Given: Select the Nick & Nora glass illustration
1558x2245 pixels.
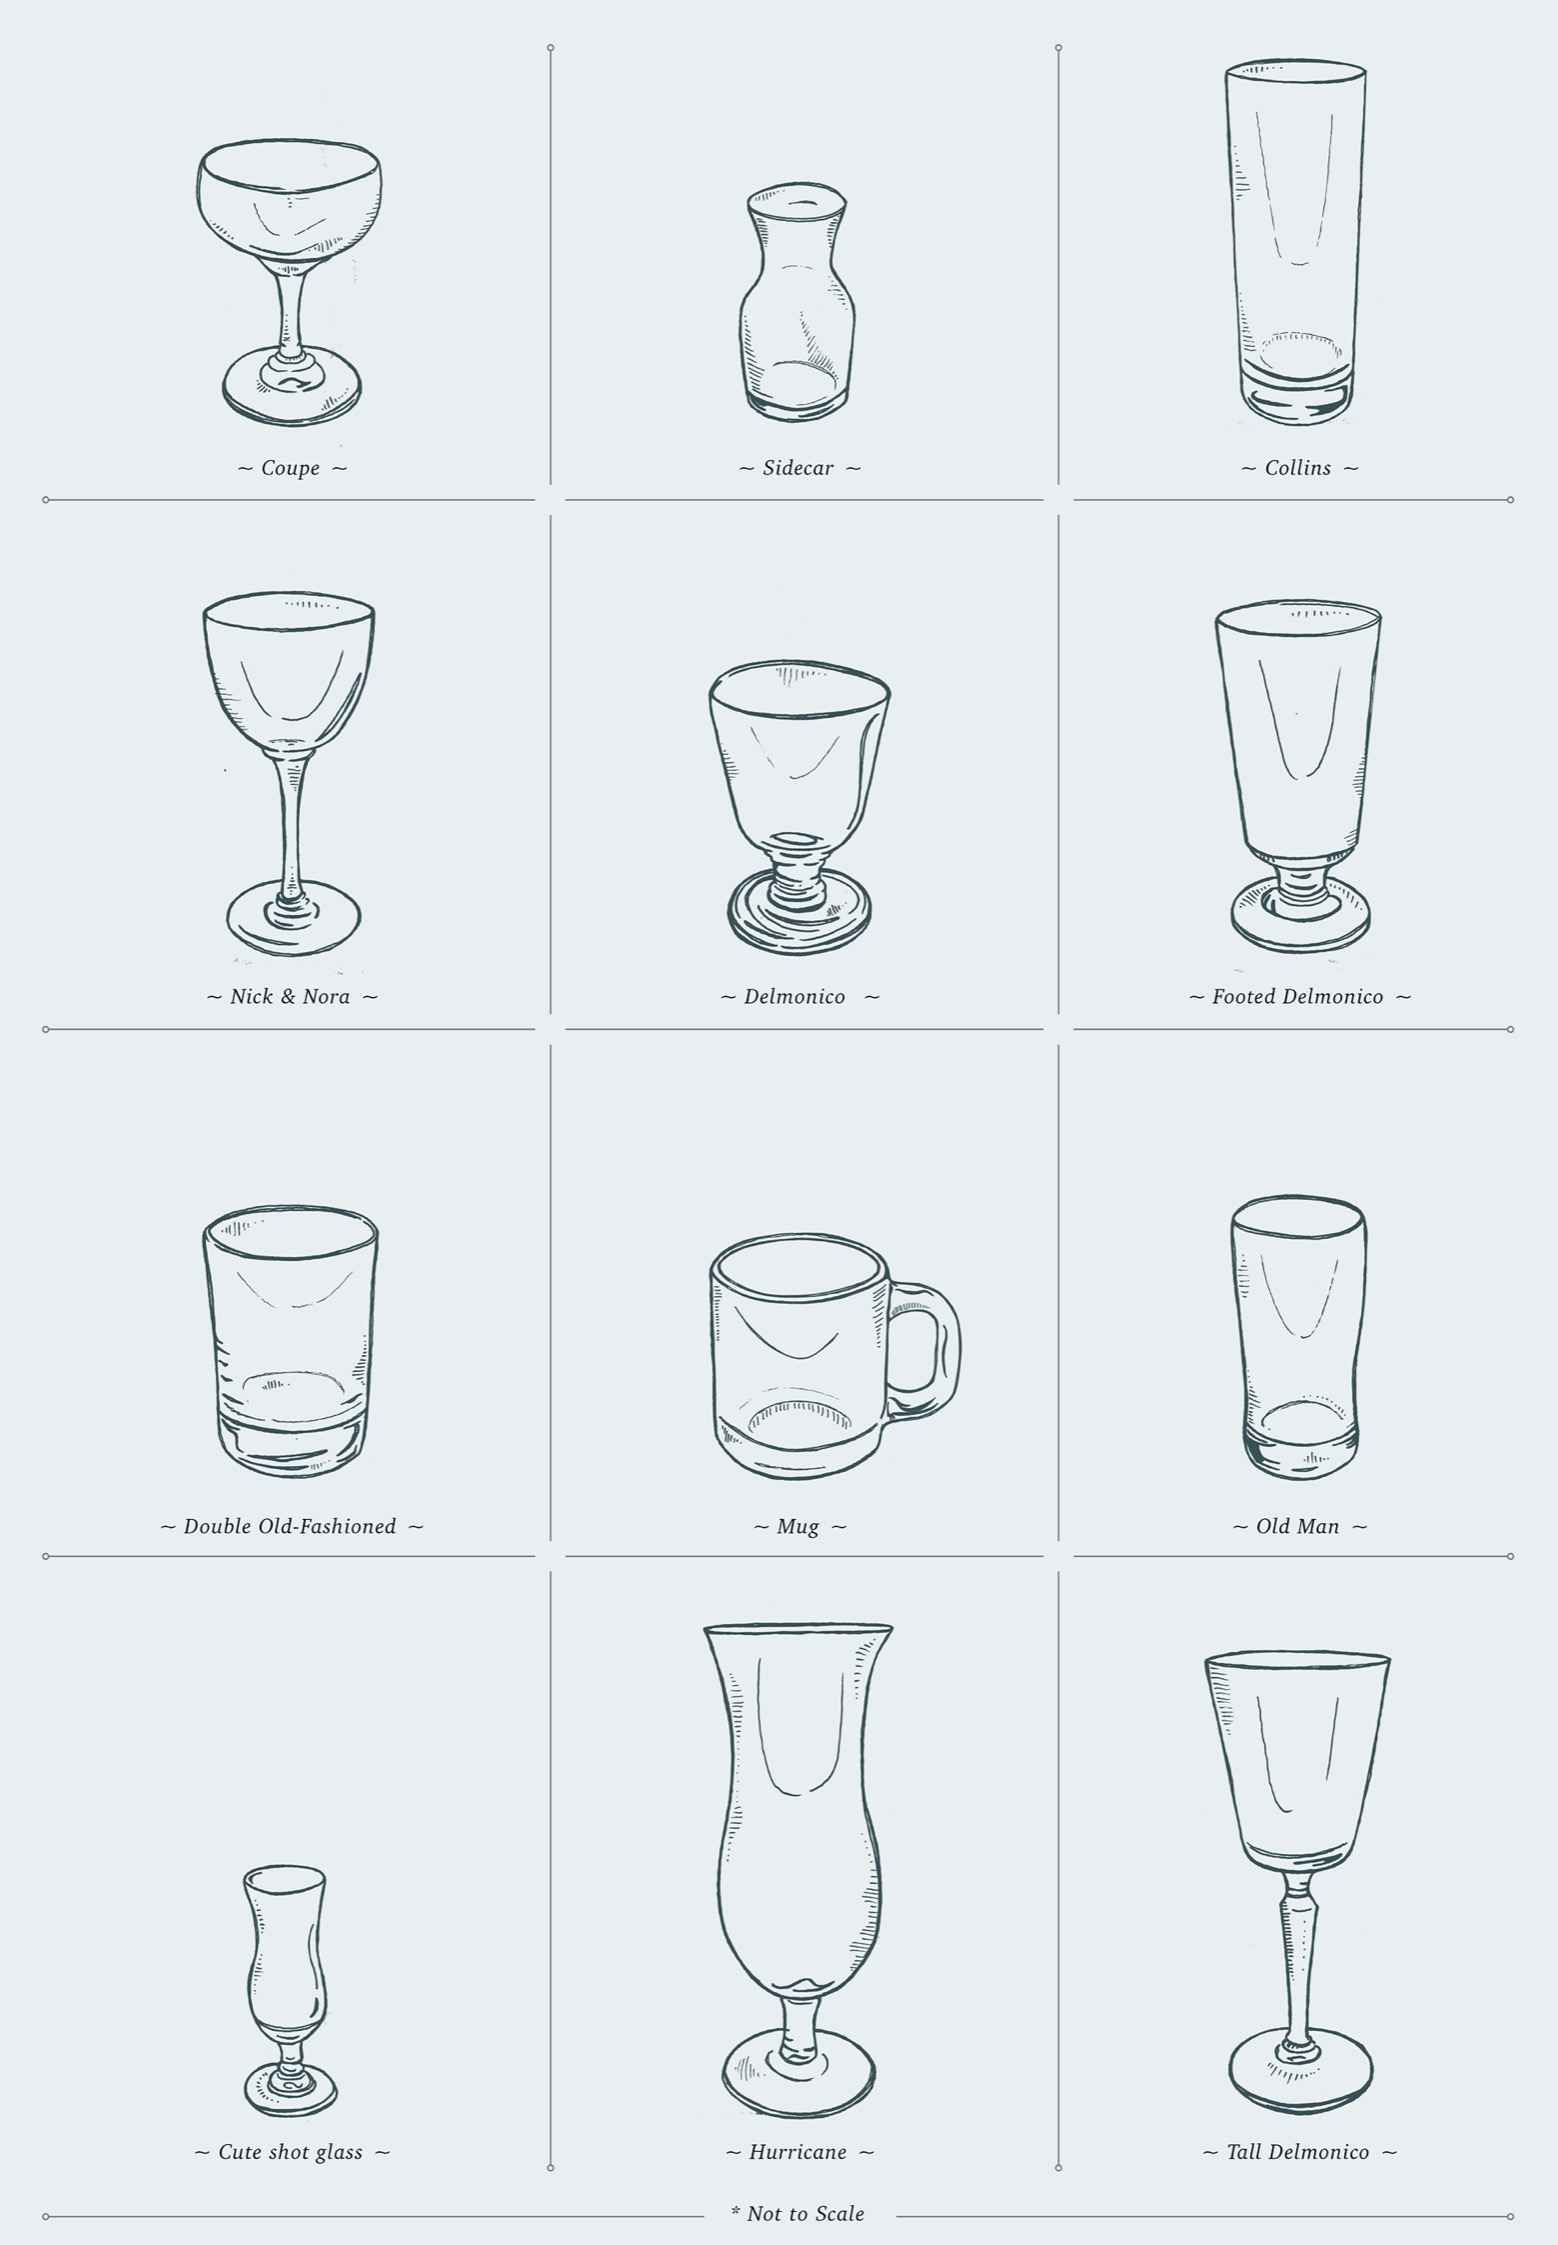Looking at the screenshot, I should tap(289, 775).
